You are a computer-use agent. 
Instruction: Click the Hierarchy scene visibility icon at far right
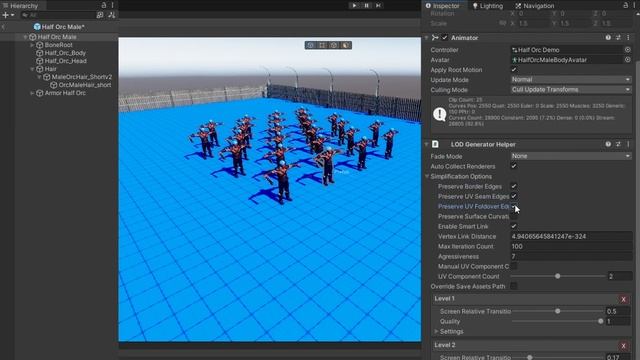pos(112,15)
